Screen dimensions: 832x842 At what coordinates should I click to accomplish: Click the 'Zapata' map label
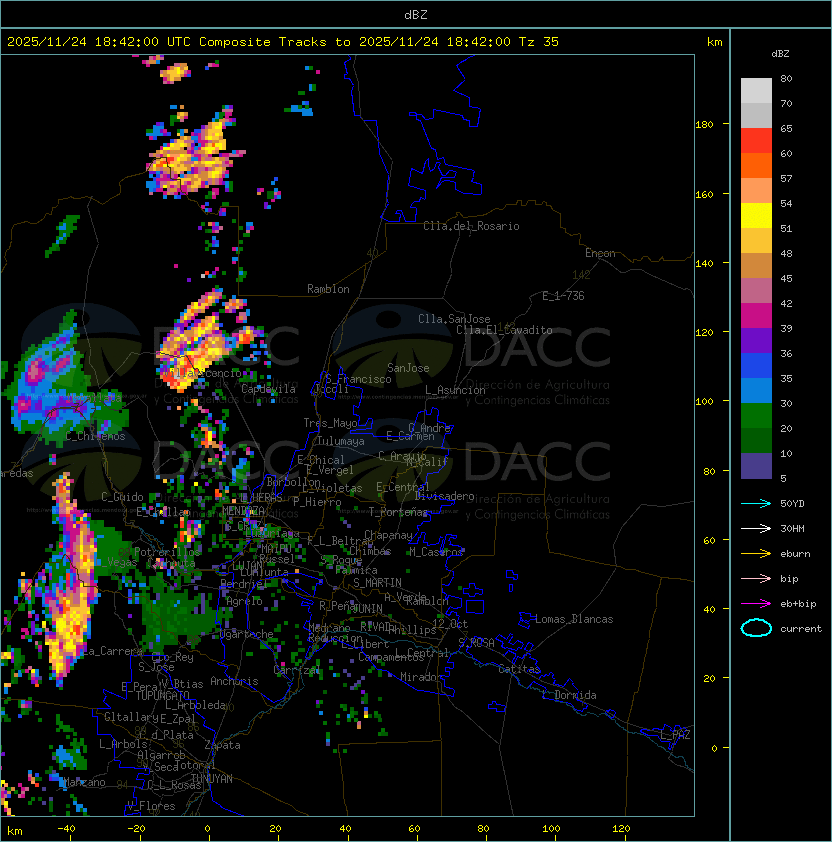pyautogui.click(x=222, y=745)
